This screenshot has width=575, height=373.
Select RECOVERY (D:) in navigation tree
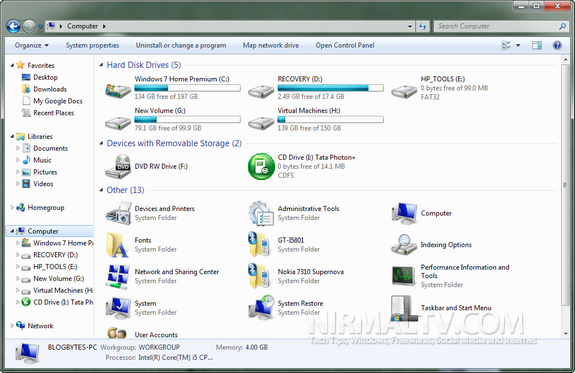pos(55,255)
